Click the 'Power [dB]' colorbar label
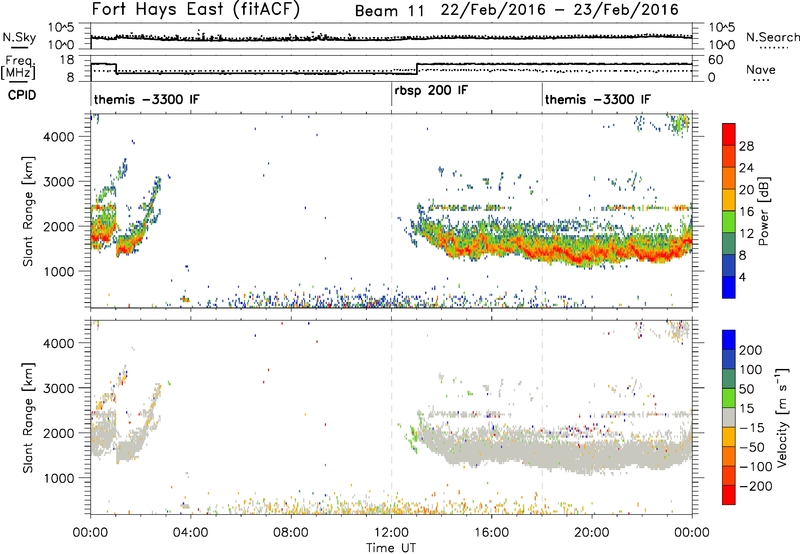800x554 pixels. [x=763, y=211]
